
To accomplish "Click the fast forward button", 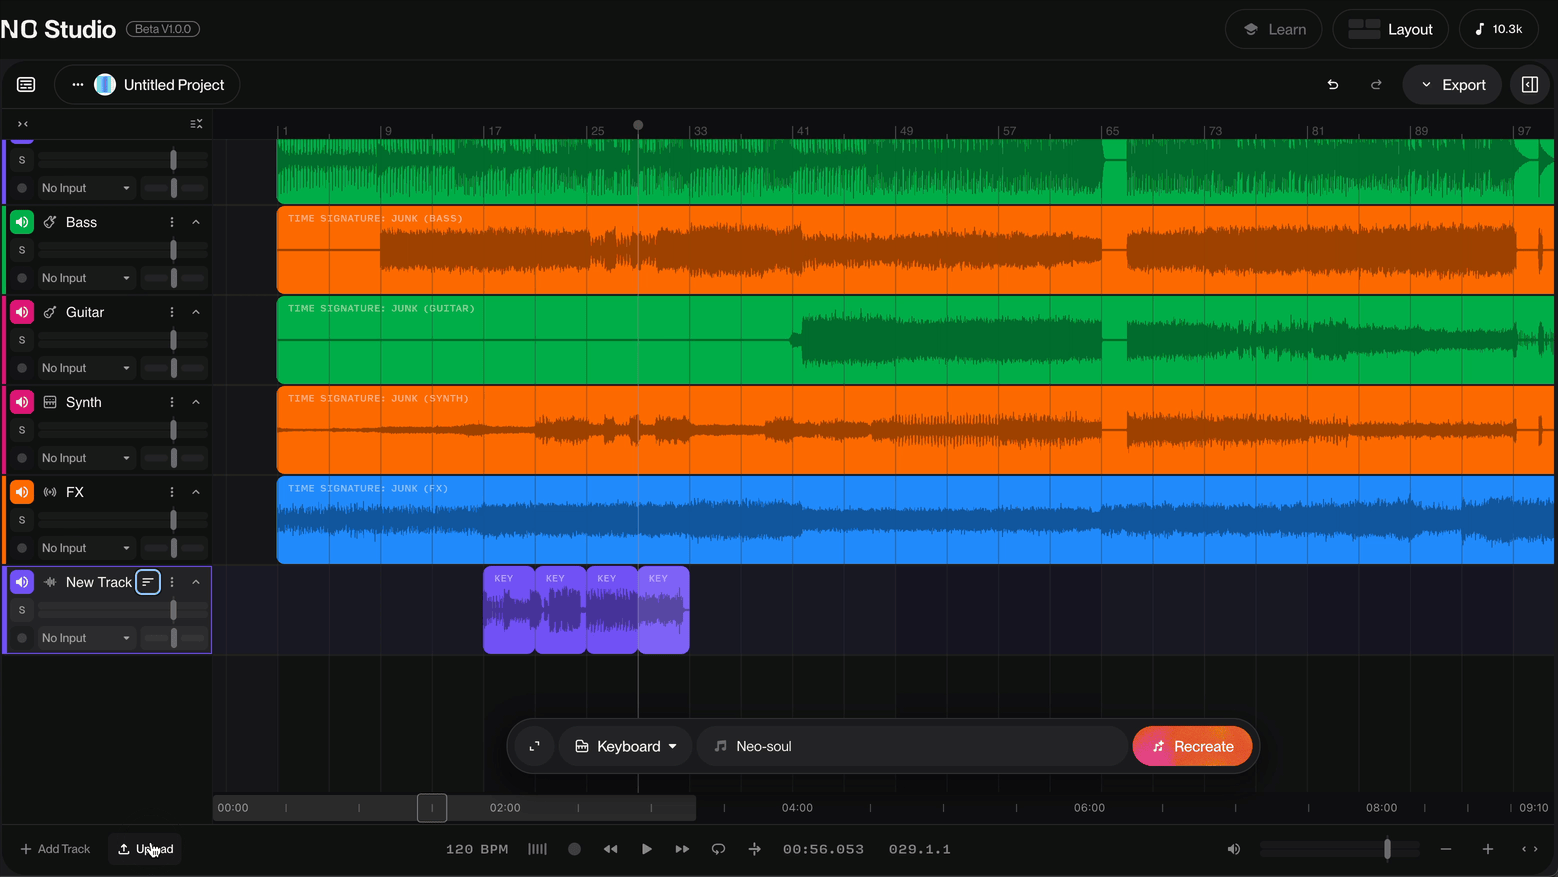I will (x=682, y=849).
